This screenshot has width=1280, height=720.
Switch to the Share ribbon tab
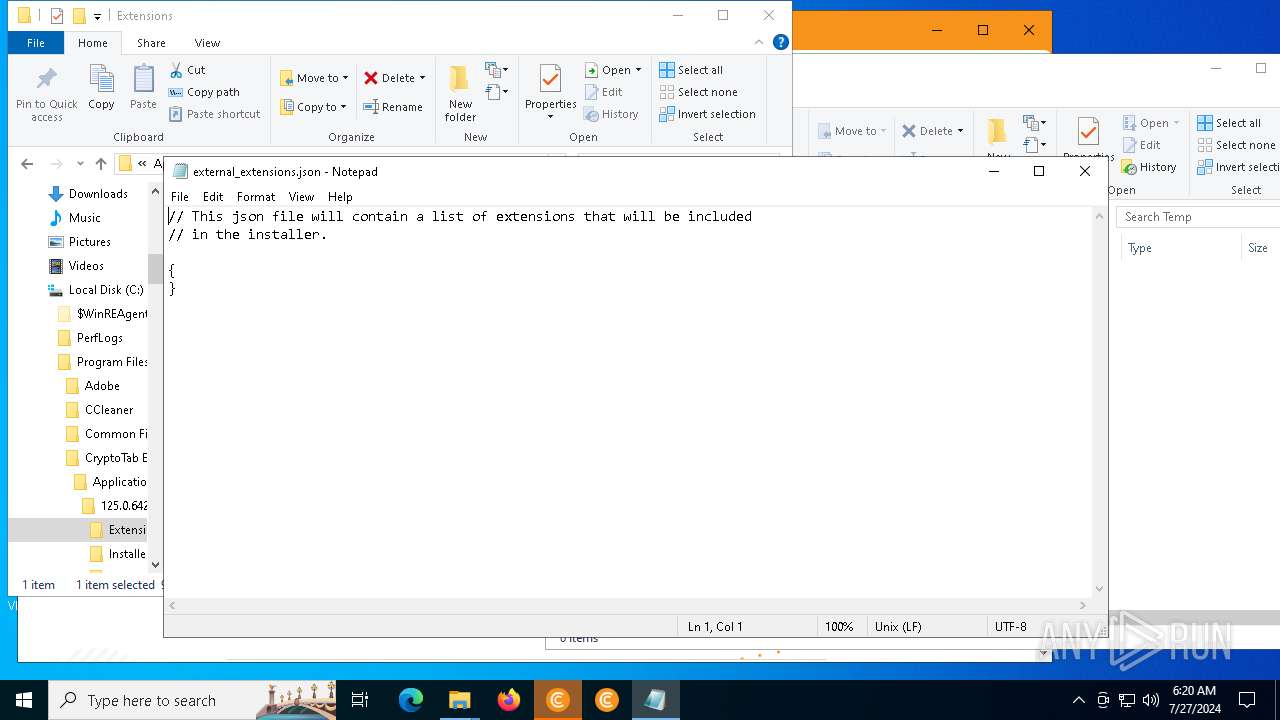pyautogui.click(x=151, y=43)
